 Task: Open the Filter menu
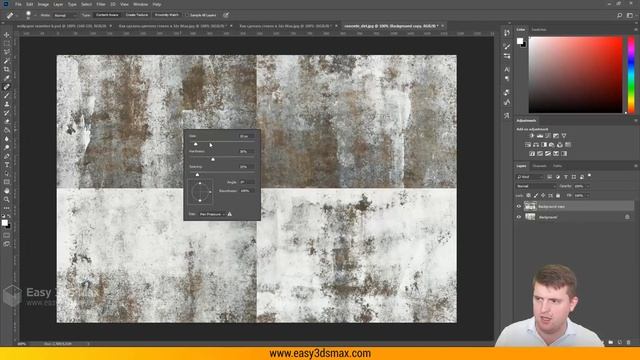tap(101, 4)
